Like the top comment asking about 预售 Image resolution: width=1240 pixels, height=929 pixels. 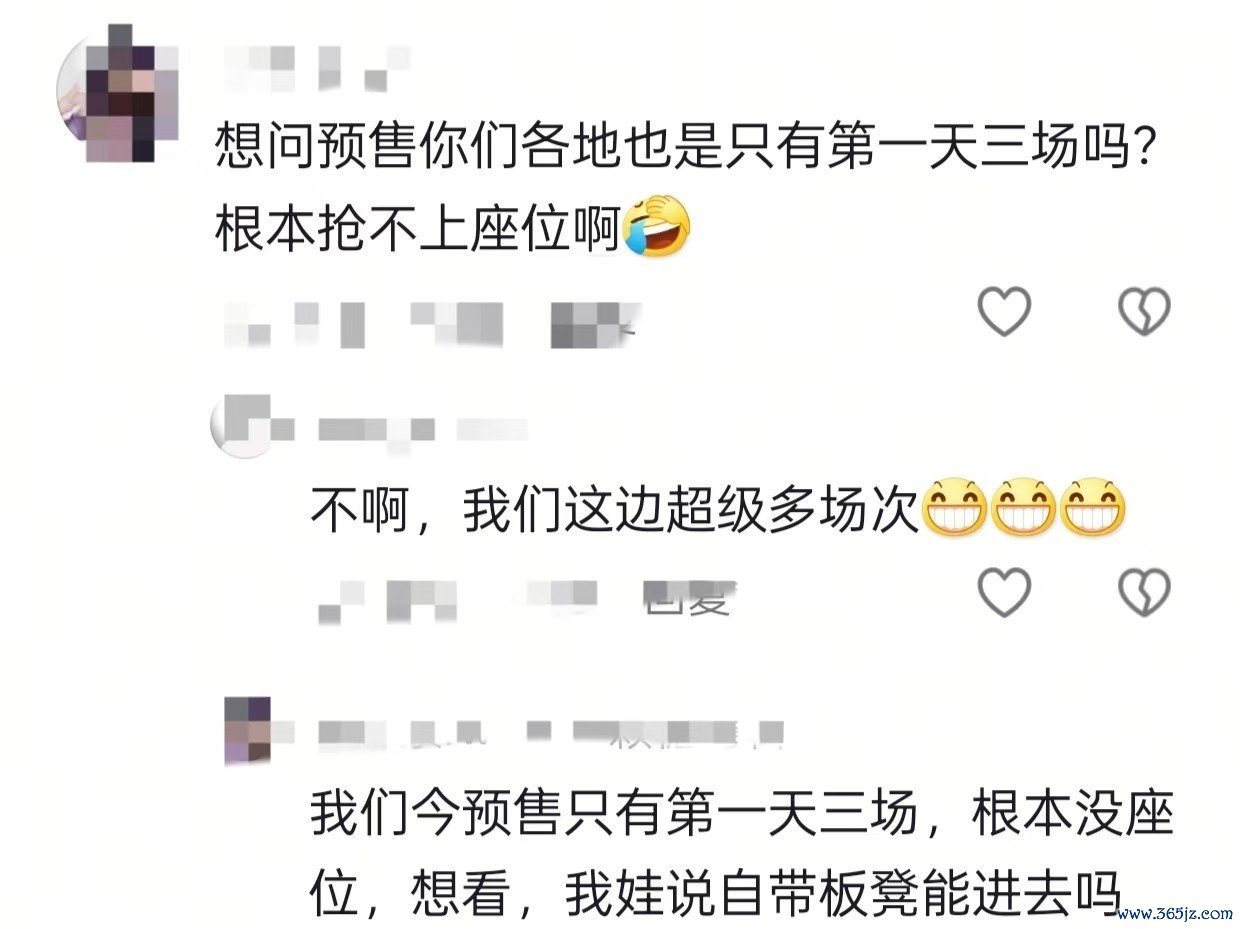click(x=1003, y=311)
